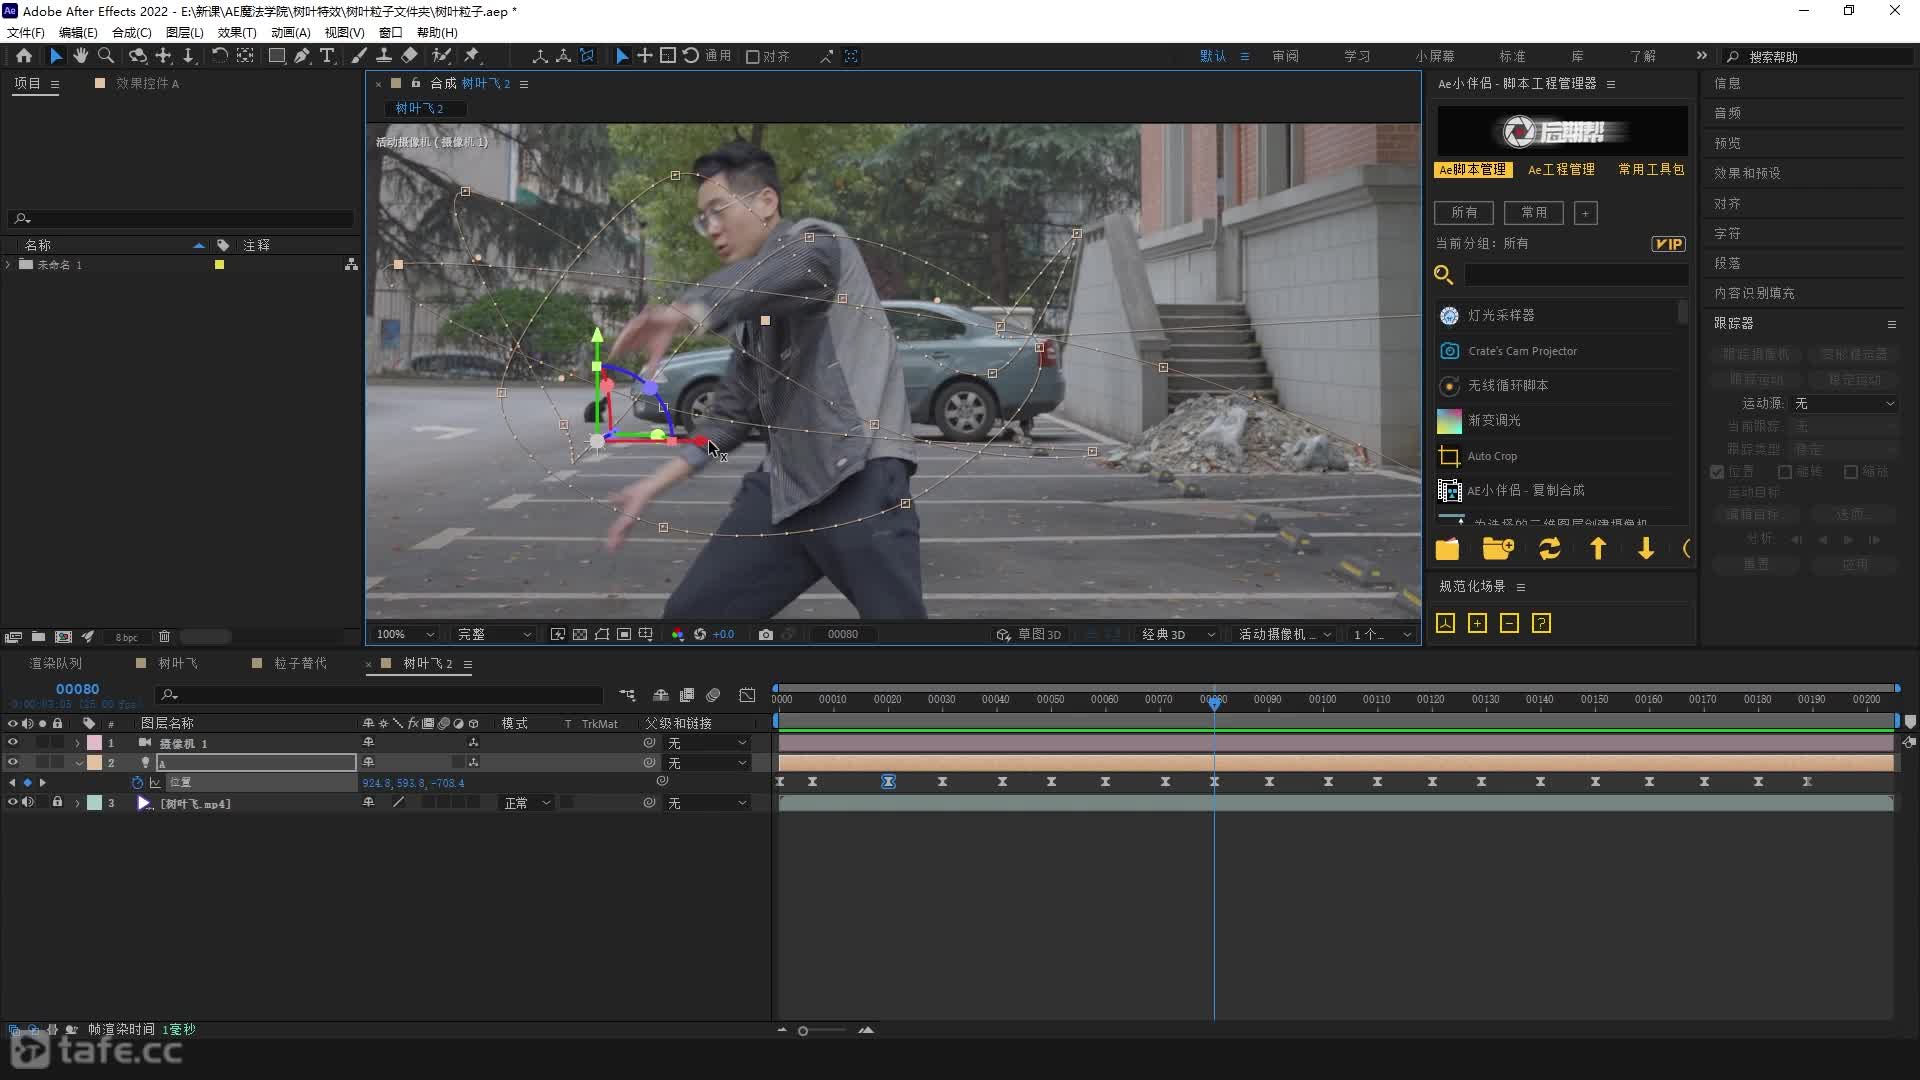Open the 运动源 dropdown in tracker

point(1844,404)
